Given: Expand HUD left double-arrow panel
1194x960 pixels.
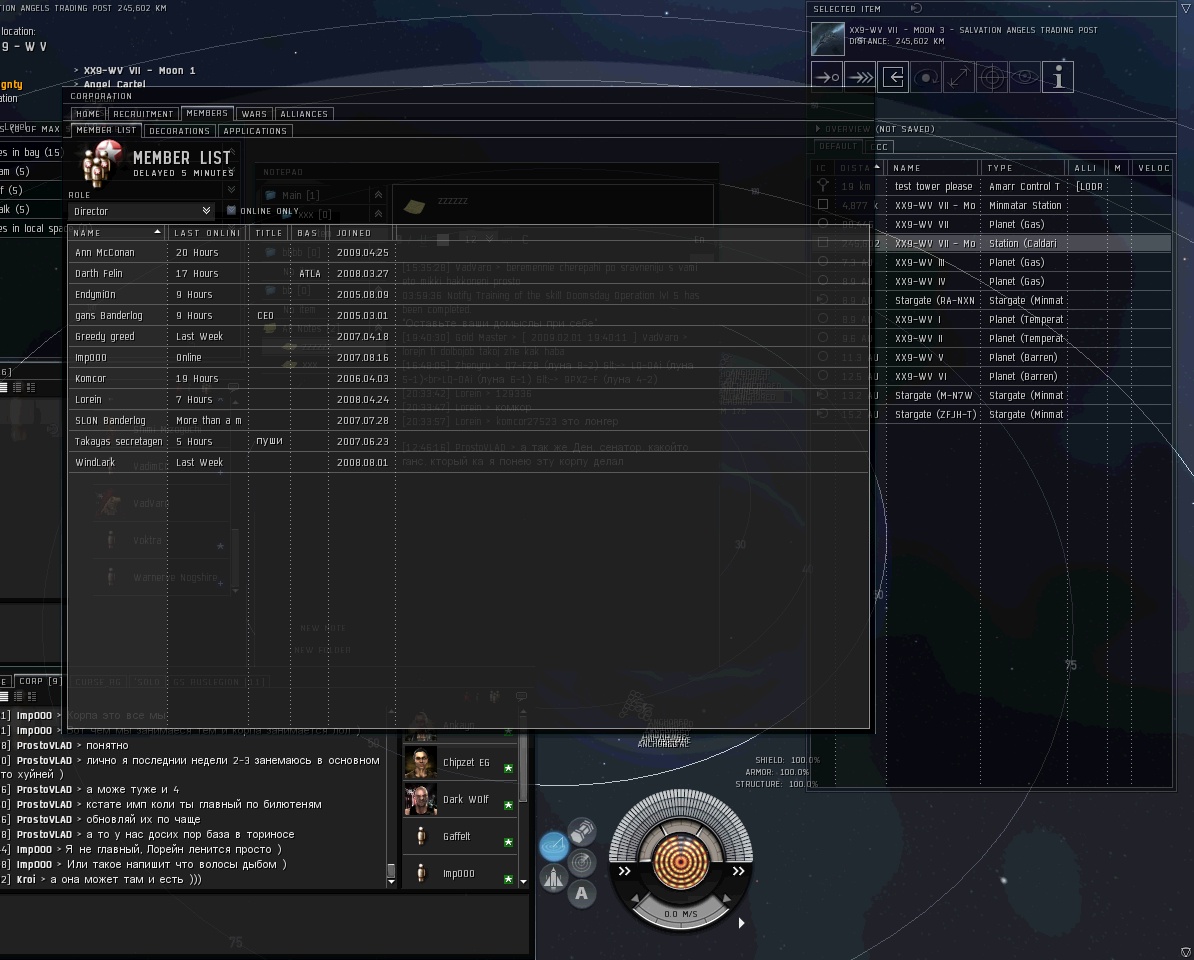Looking at the screenshot, I should (x=624, y=871).
